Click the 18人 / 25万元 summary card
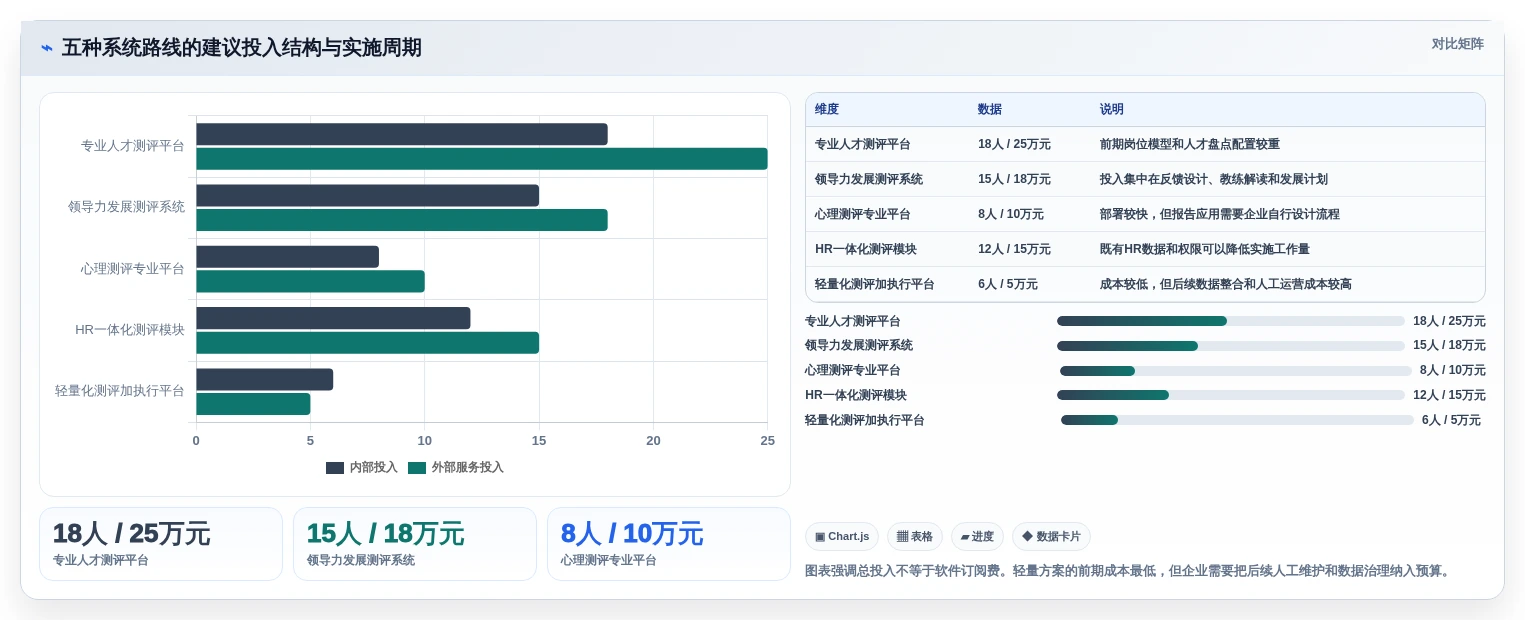Image resolution: width=1525 pixels, height=620 pixels. [x=161, y=544]
